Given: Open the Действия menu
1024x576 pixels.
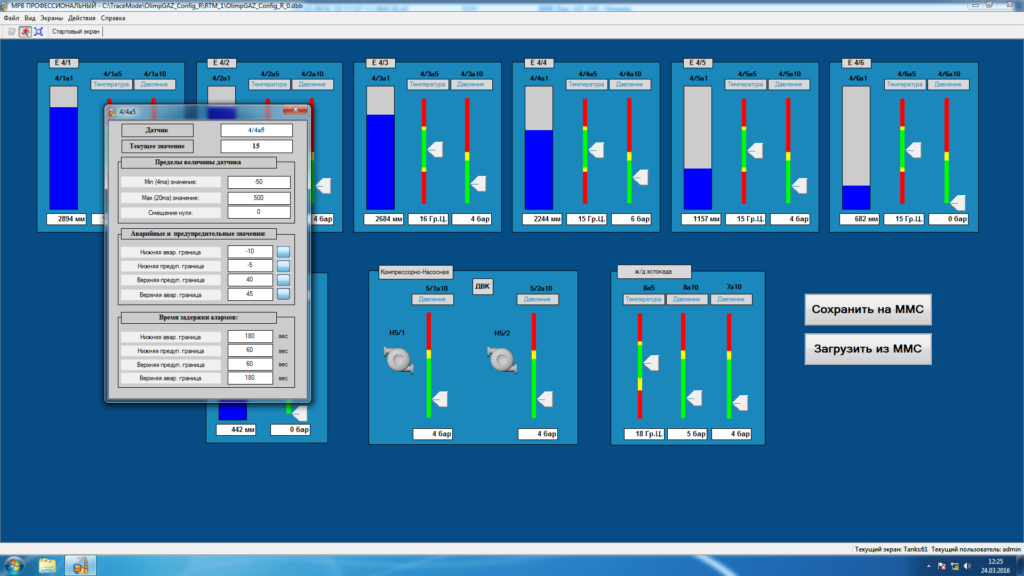Looking at the screenshot, I should click(83, 19).
